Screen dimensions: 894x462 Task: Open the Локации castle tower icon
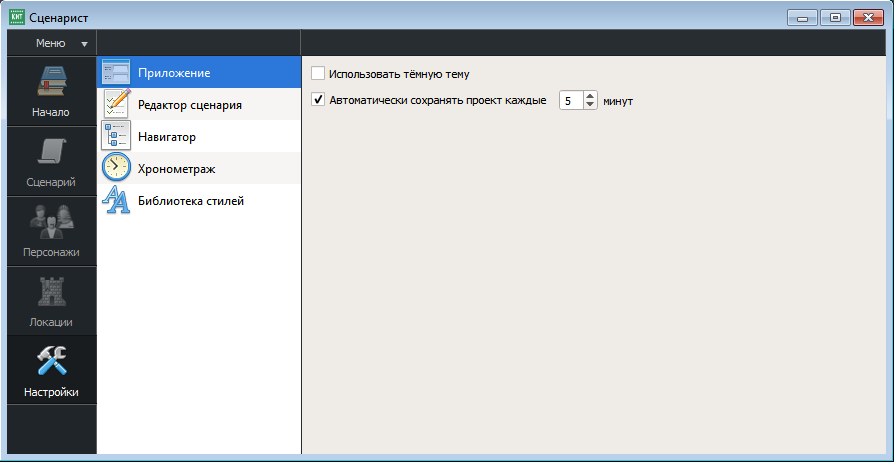[51, 292]
